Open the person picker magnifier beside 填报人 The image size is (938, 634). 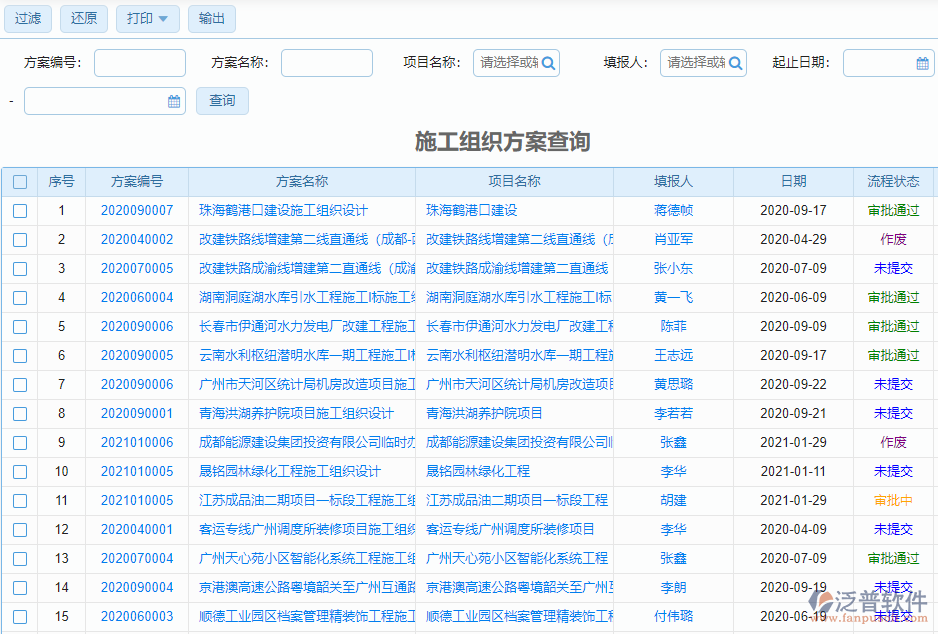click(x=734, y=62)
